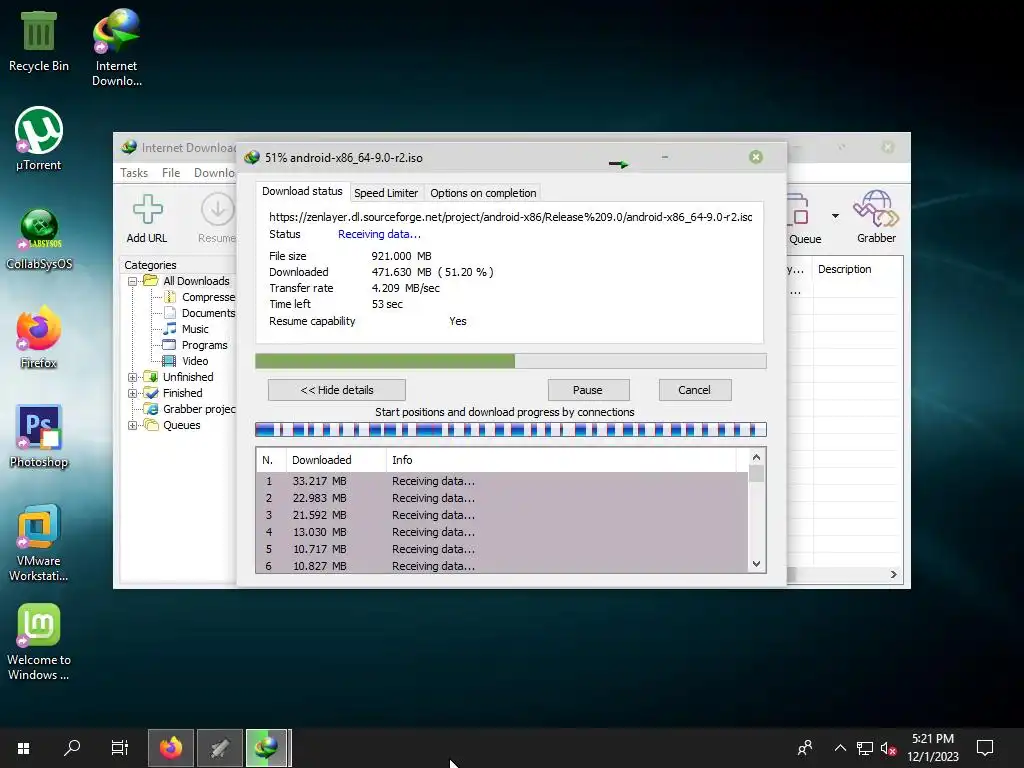Viewport: 1024px width, 768px height.
Task: Minimize the download progress dialog
Action: coord(665,157)
